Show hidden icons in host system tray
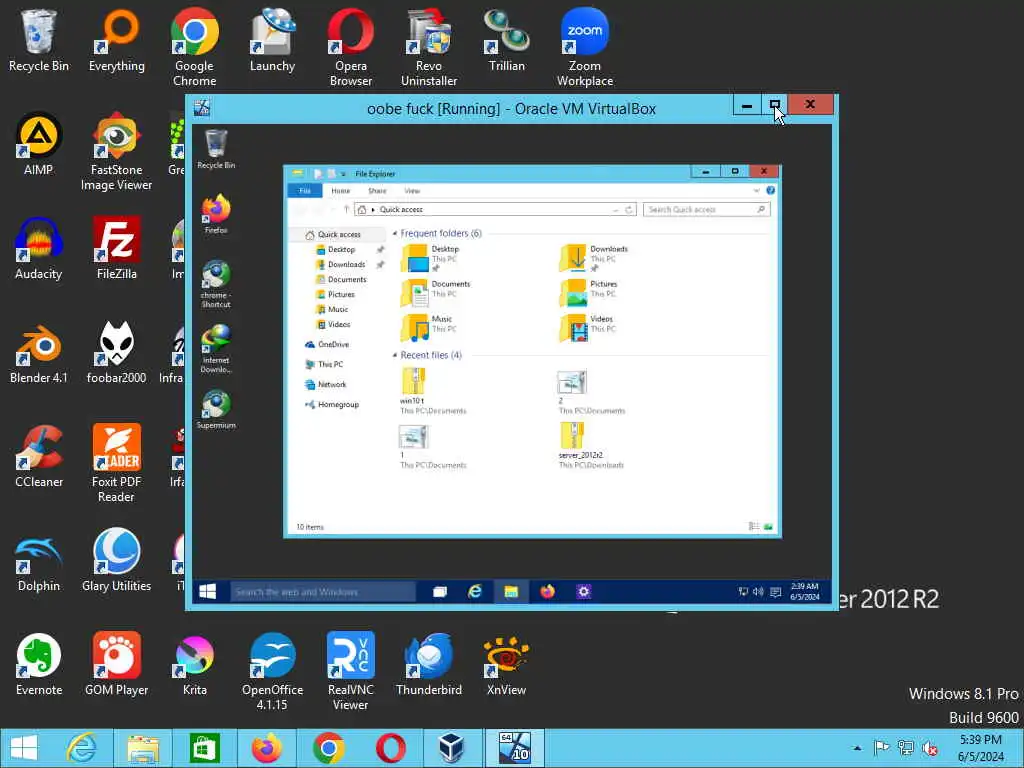 [x=857, y=748]
